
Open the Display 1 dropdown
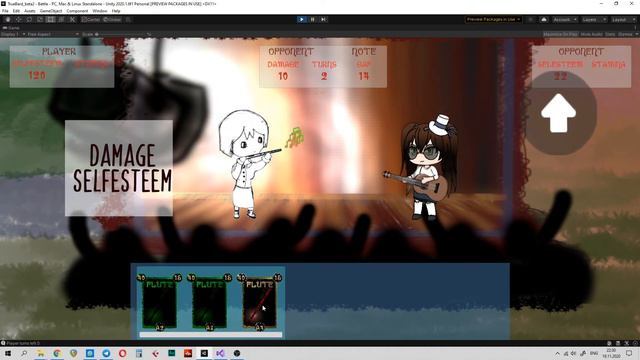13,34
